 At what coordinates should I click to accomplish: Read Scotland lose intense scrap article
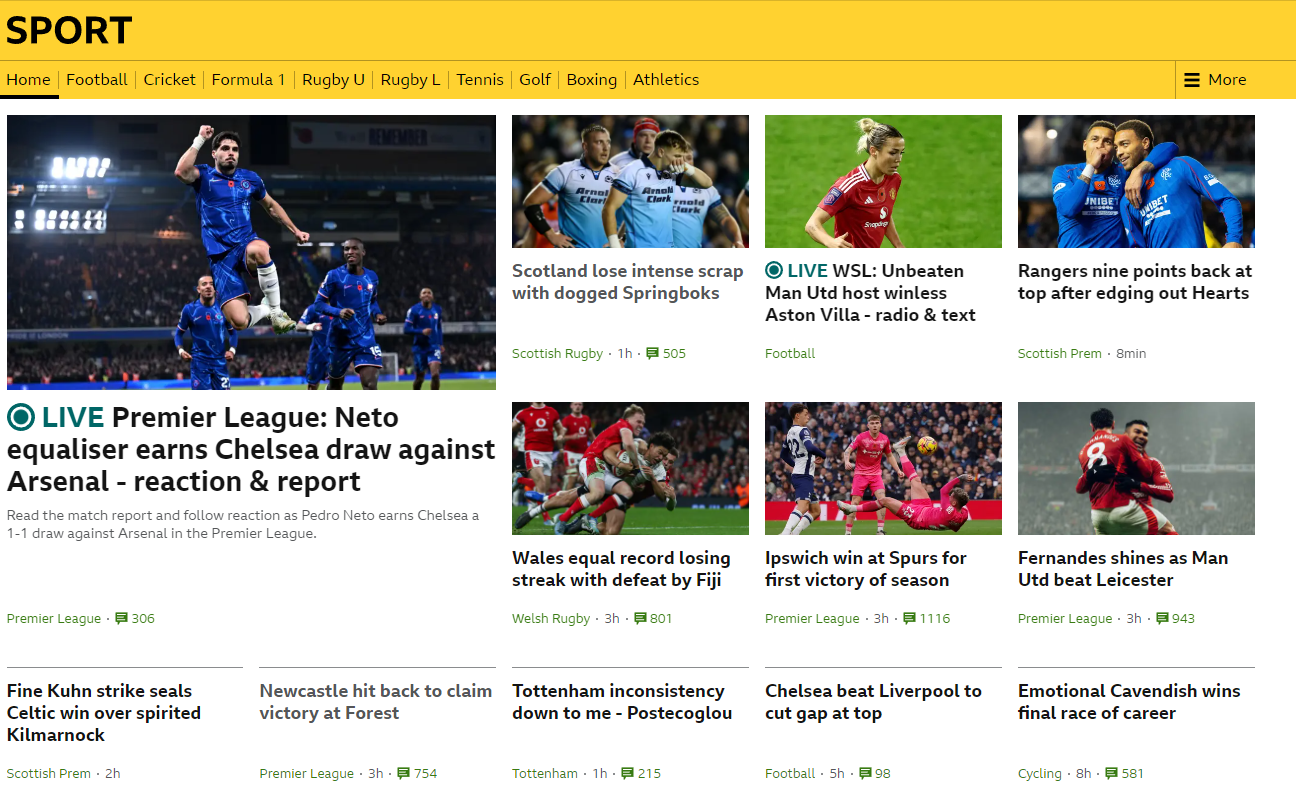click(x=628, y=282)
